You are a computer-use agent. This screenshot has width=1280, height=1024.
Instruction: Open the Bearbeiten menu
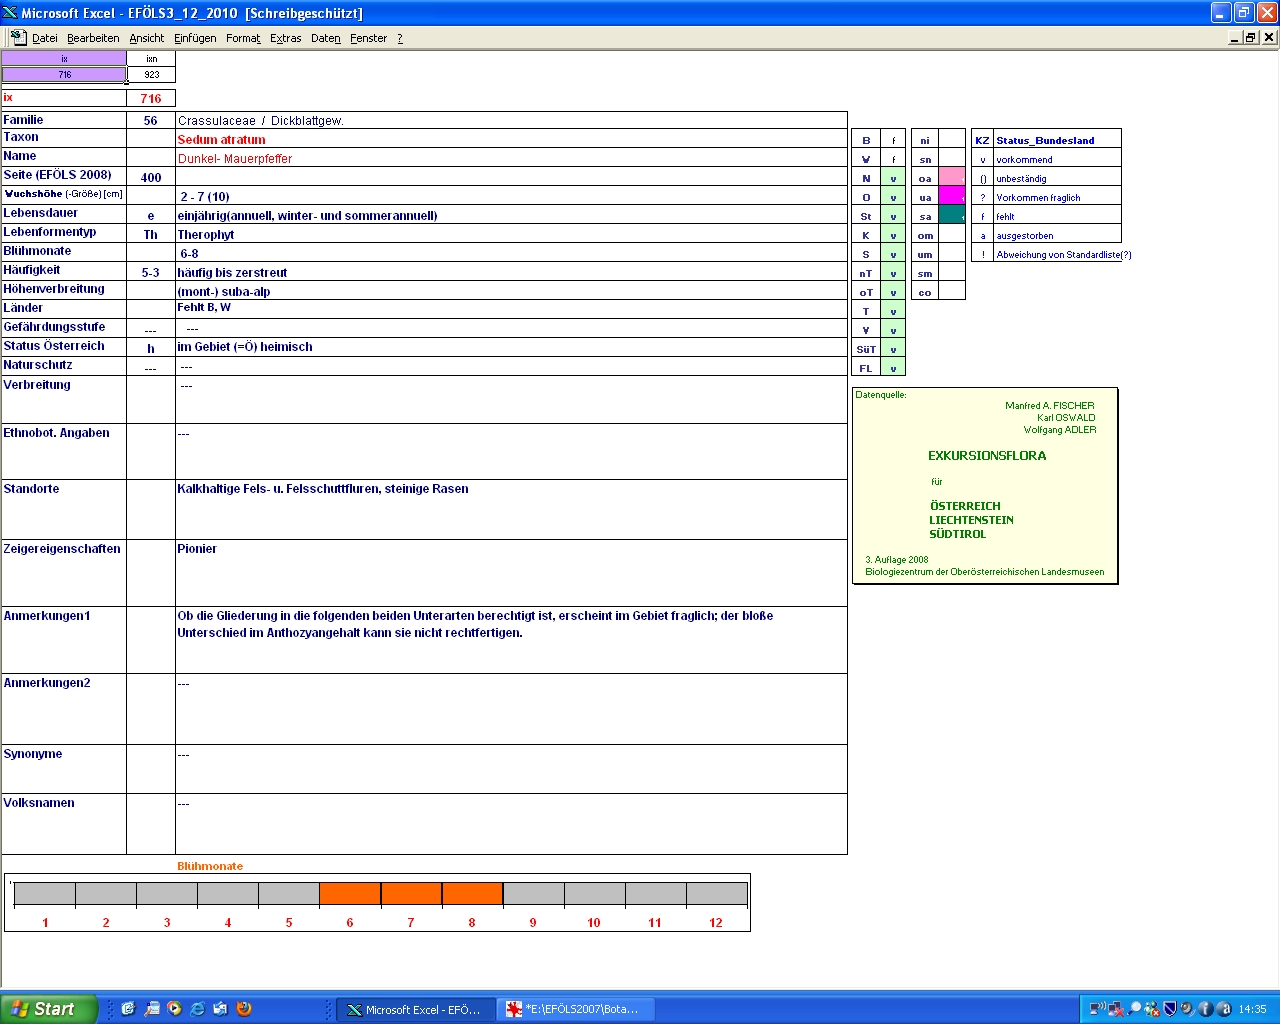point(93,38)
